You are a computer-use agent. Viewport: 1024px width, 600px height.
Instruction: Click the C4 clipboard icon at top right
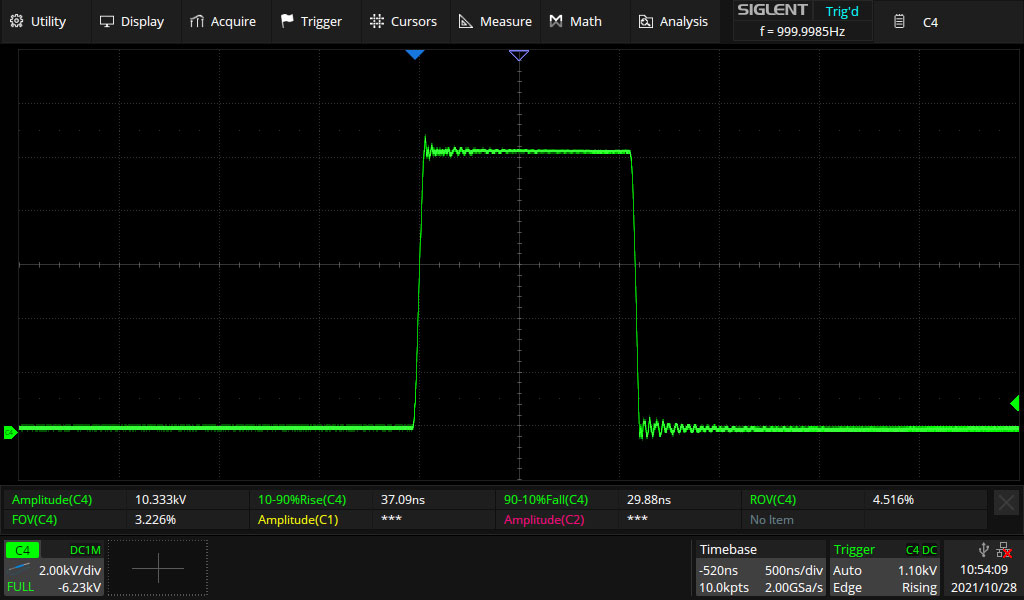899,22
